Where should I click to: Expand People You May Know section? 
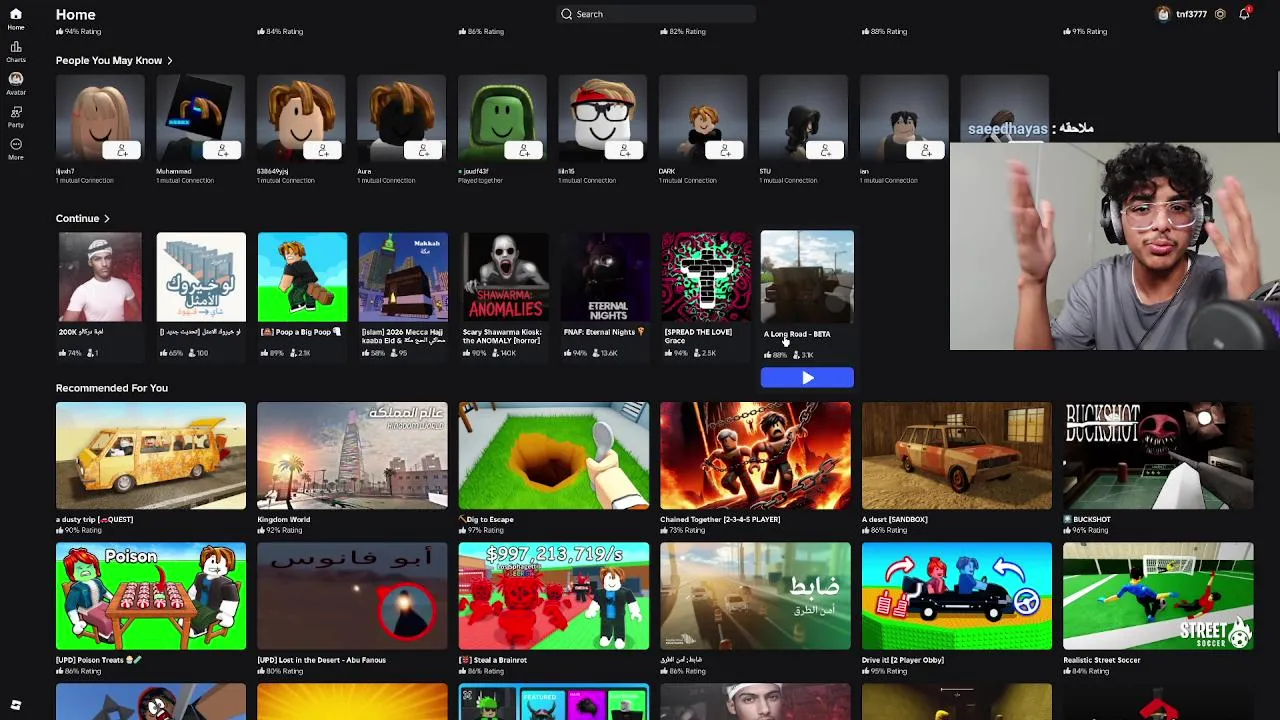point(114,60)
